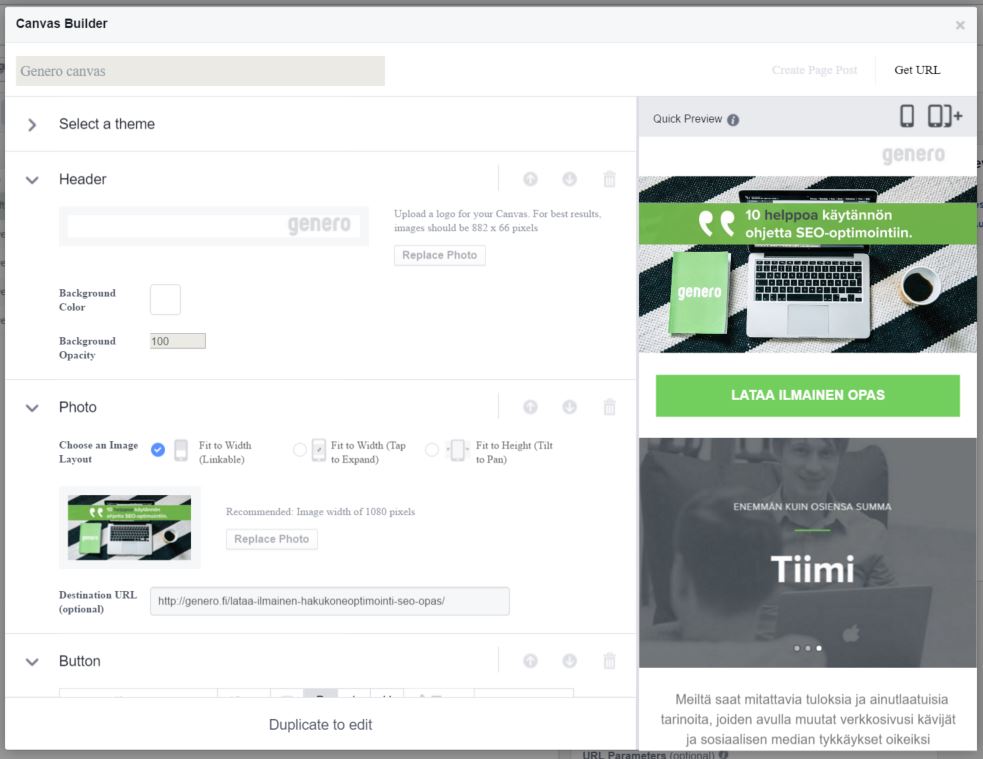
Task: Select Fit to Width (Linkable) layout
Action: tap(158, 450)
